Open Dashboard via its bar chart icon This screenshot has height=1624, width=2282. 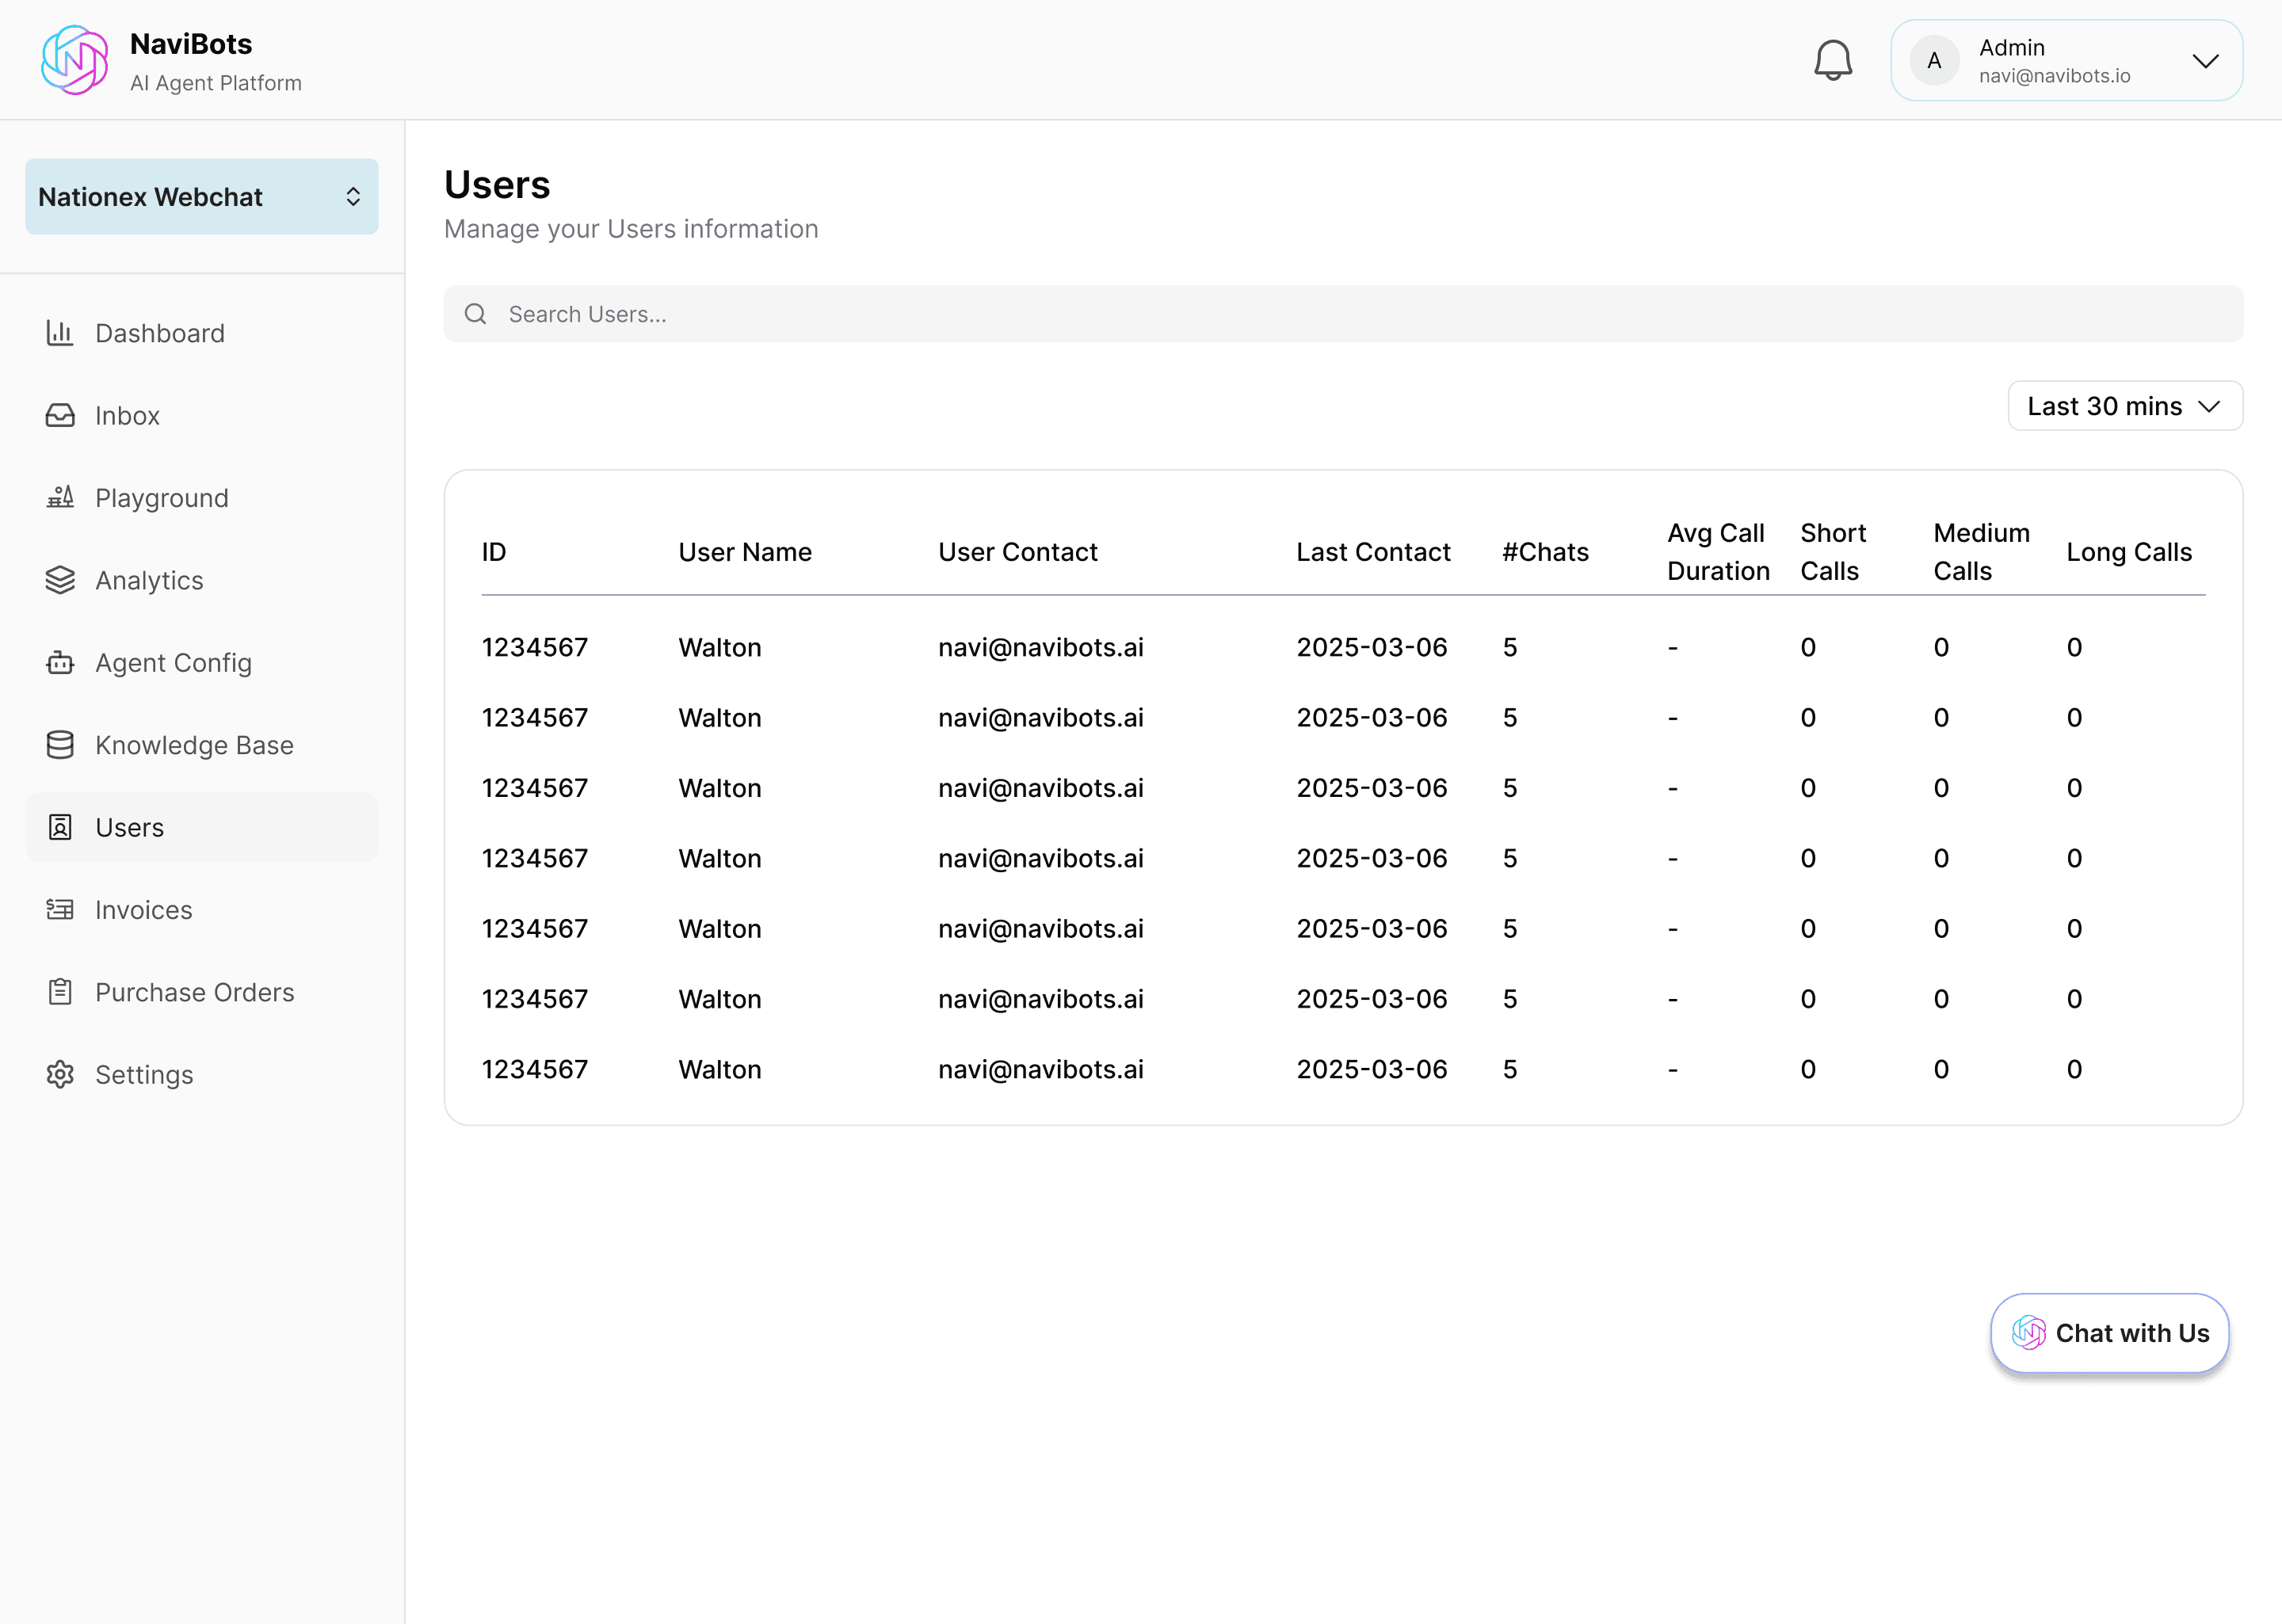coord(60,333)
